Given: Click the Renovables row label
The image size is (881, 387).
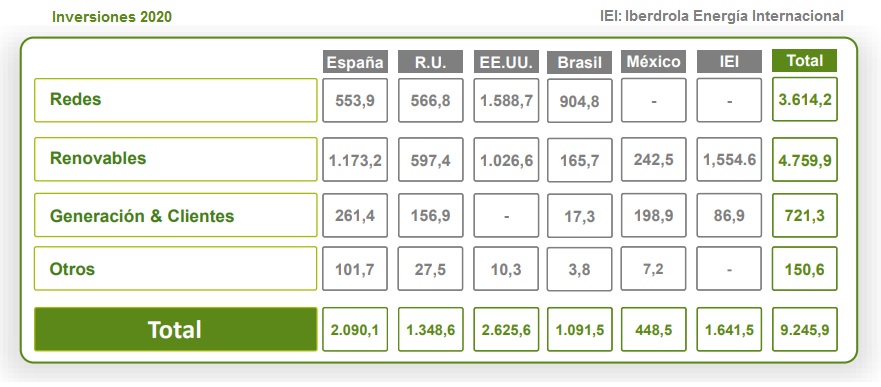Looking at the screenshot, I should 176,160.
